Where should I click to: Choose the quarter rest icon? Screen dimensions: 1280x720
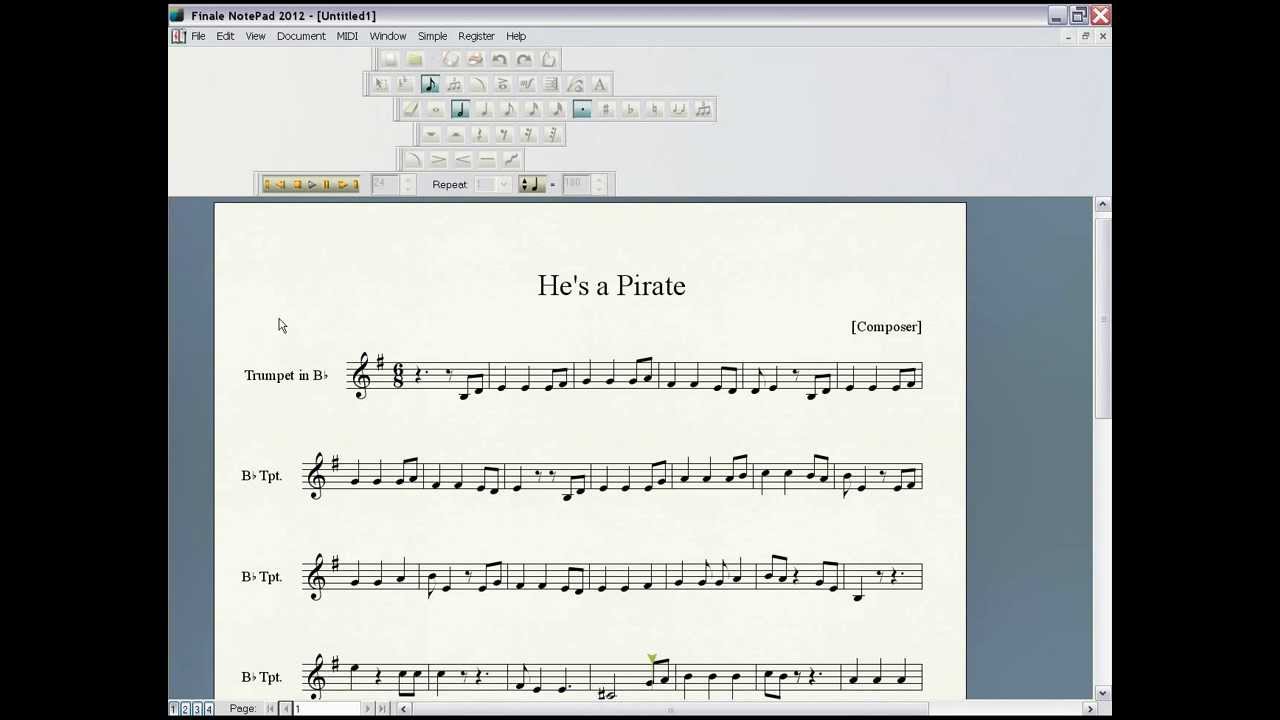pyautogui.click(x=479, y=135)
